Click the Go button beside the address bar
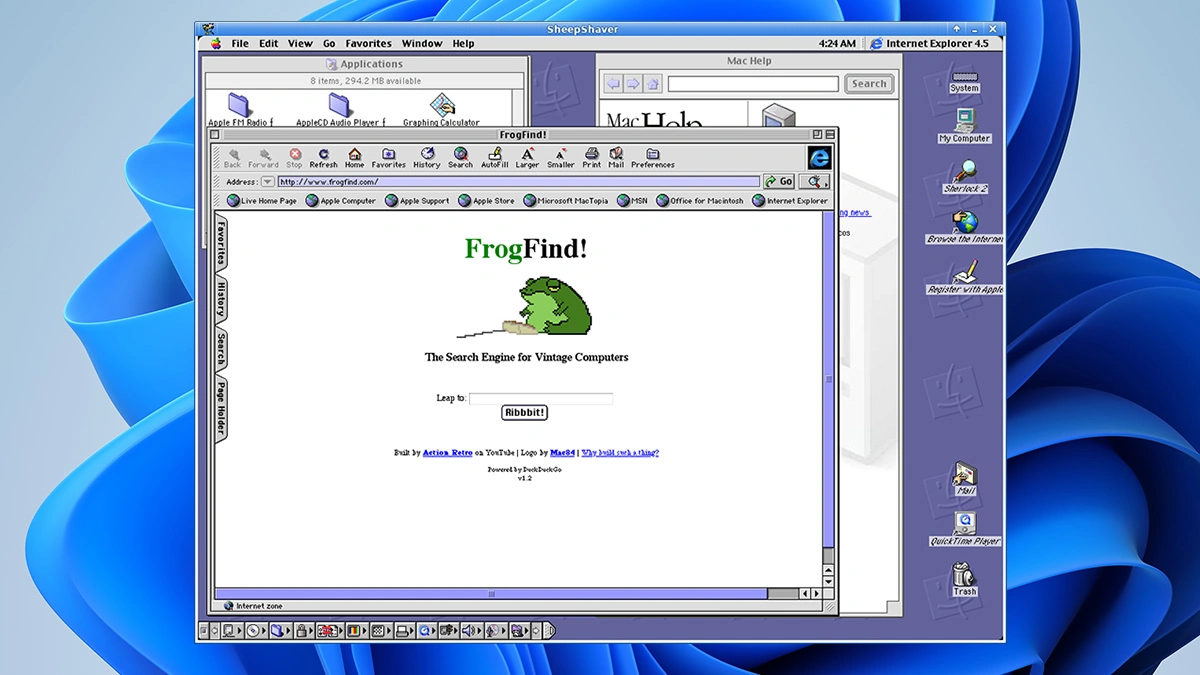This screenshot has width=1200, height=675. pyautogui.click(x=779, y=181)
